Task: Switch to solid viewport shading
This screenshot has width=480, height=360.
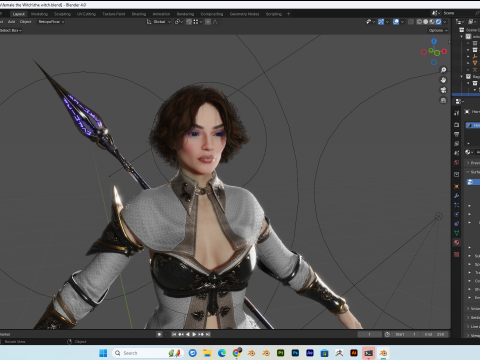Action: (x=425, y=22)
